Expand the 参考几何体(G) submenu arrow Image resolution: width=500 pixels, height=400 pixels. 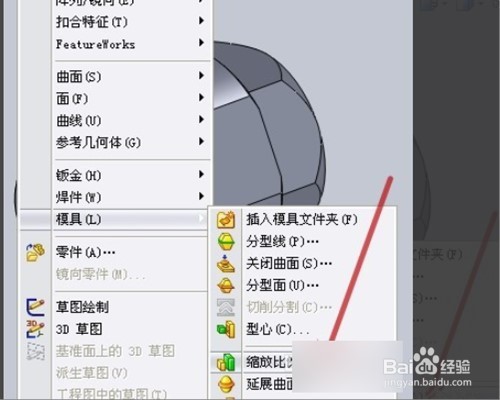pyautogui.click(x=201, y=142)
